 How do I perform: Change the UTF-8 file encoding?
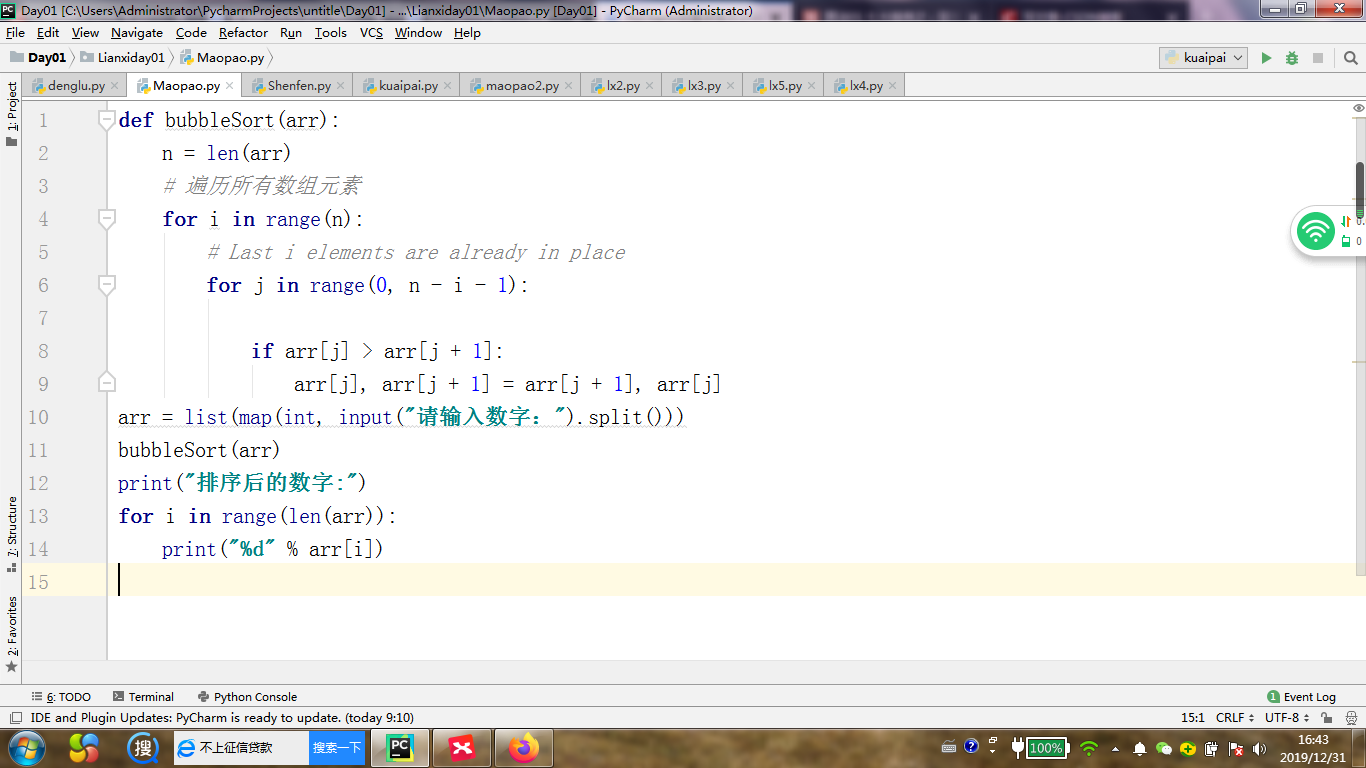click(x=1288, y=718)
